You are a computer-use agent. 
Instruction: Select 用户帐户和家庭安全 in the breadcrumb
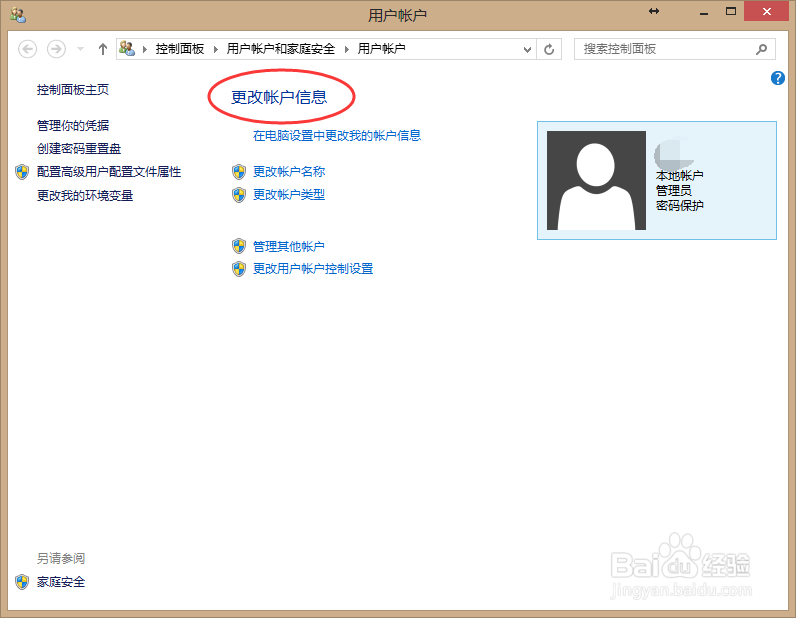(x=281, y=49)
